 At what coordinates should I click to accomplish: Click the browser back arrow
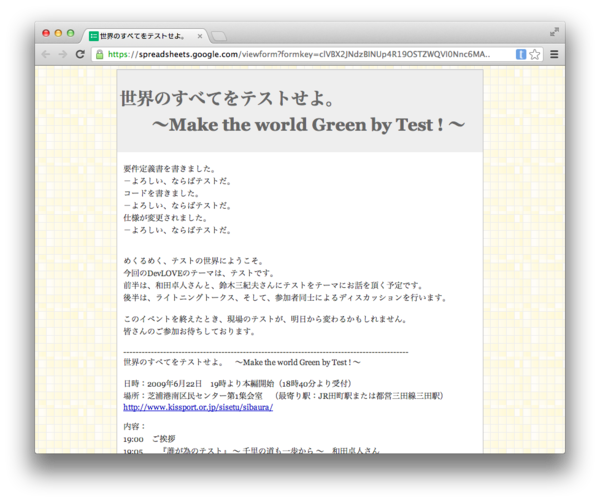pyautogui.click(x=46, y=54)
